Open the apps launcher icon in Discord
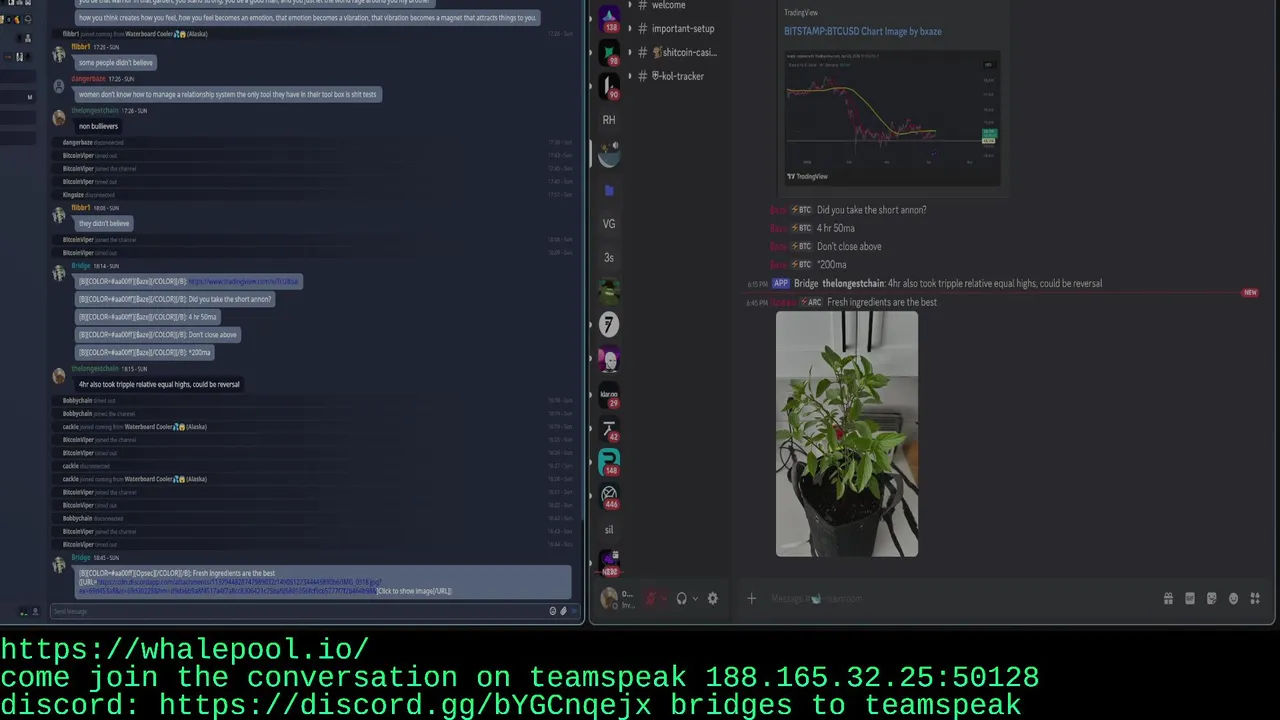The height and width of the screenshot is (720, 1280). click(1255, 599)
